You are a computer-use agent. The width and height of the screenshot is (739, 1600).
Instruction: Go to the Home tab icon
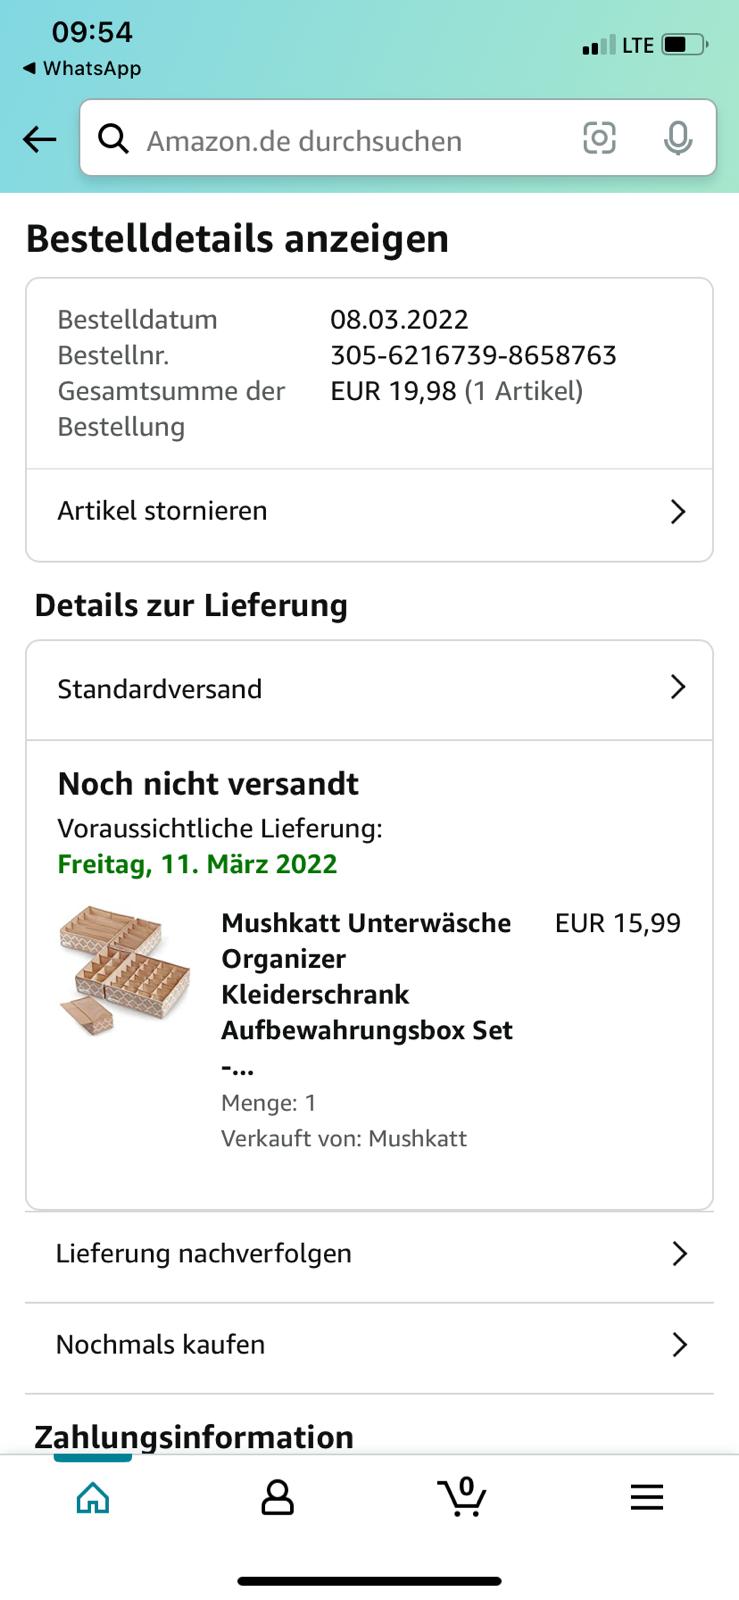(x=93, y=1497)
